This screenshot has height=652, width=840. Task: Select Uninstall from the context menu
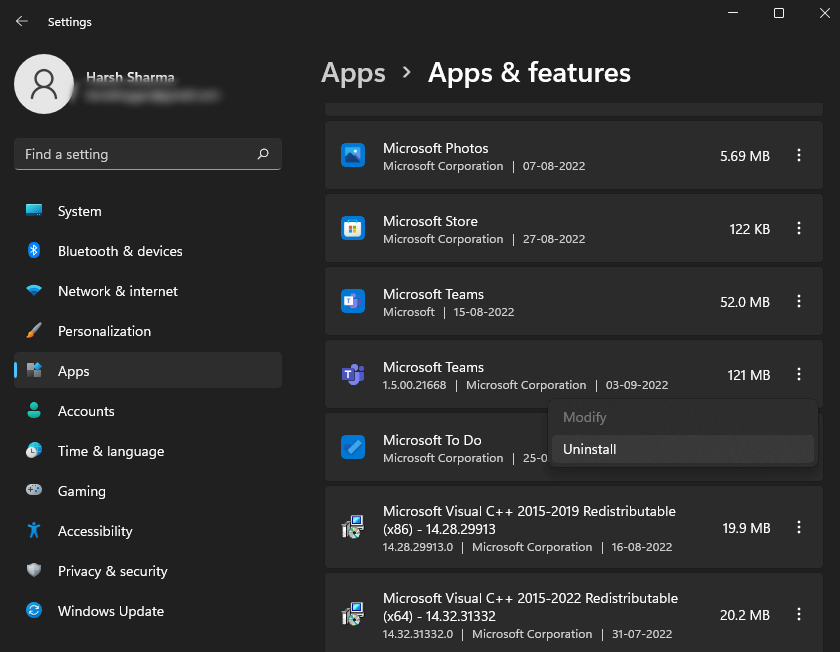pos(590,449)
